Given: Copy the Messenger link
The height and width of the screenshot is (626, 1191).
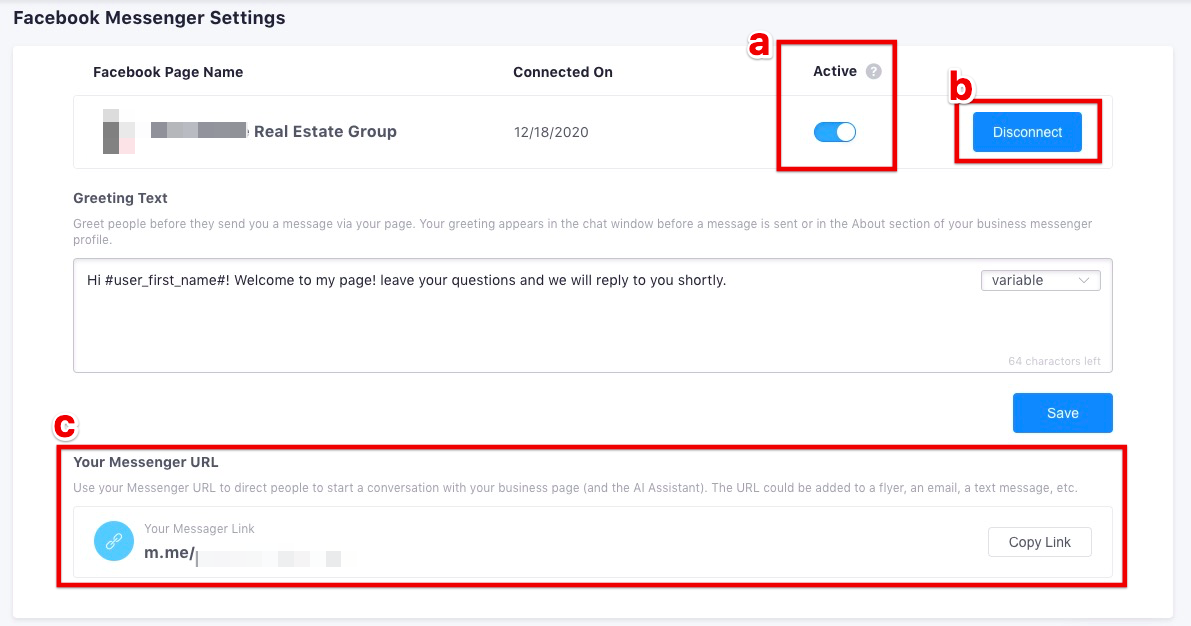Looking at the screenshot, I should pyautogui.click(x=1039, y=542).
